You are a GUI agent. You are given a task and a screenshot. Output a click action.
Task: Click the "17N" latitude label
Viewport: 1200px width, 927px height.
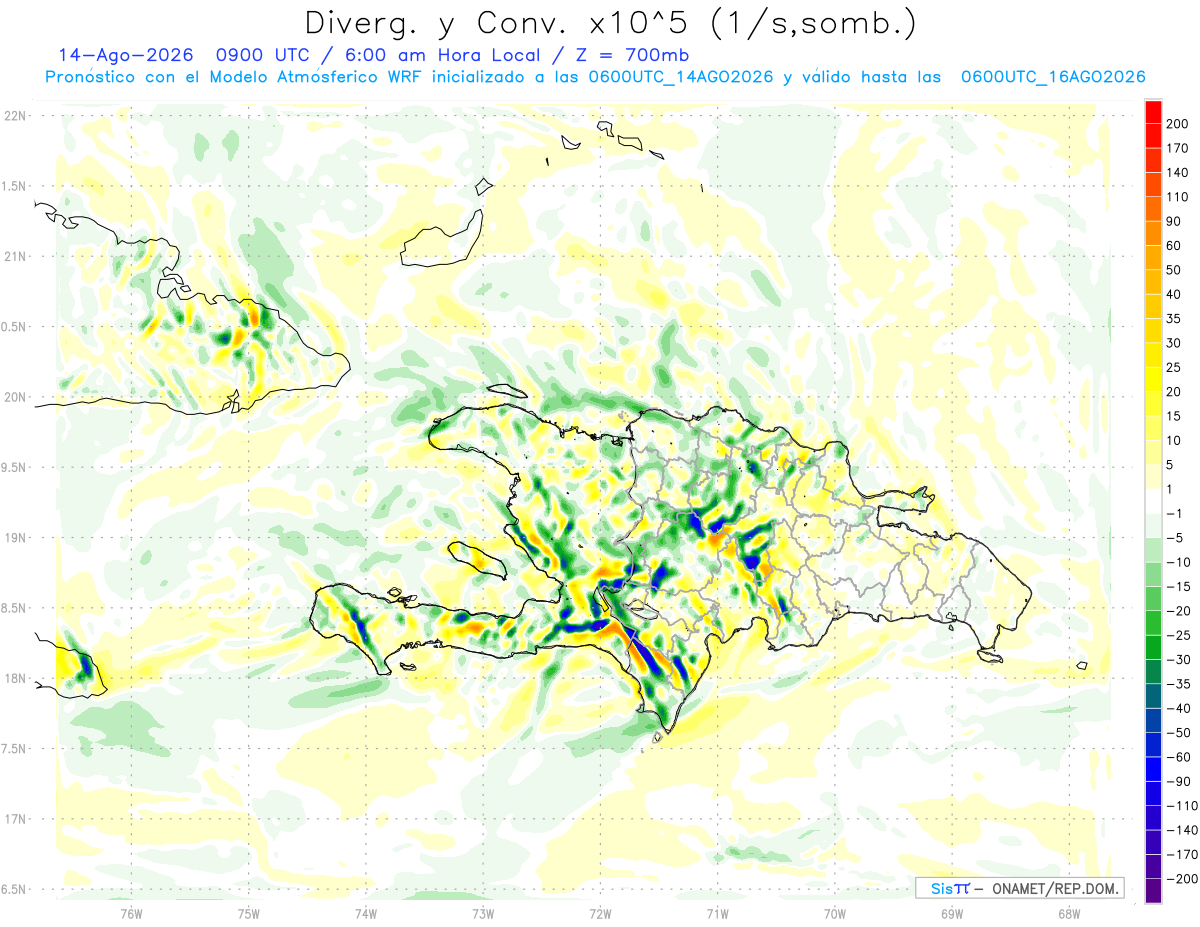coord(14,819)
